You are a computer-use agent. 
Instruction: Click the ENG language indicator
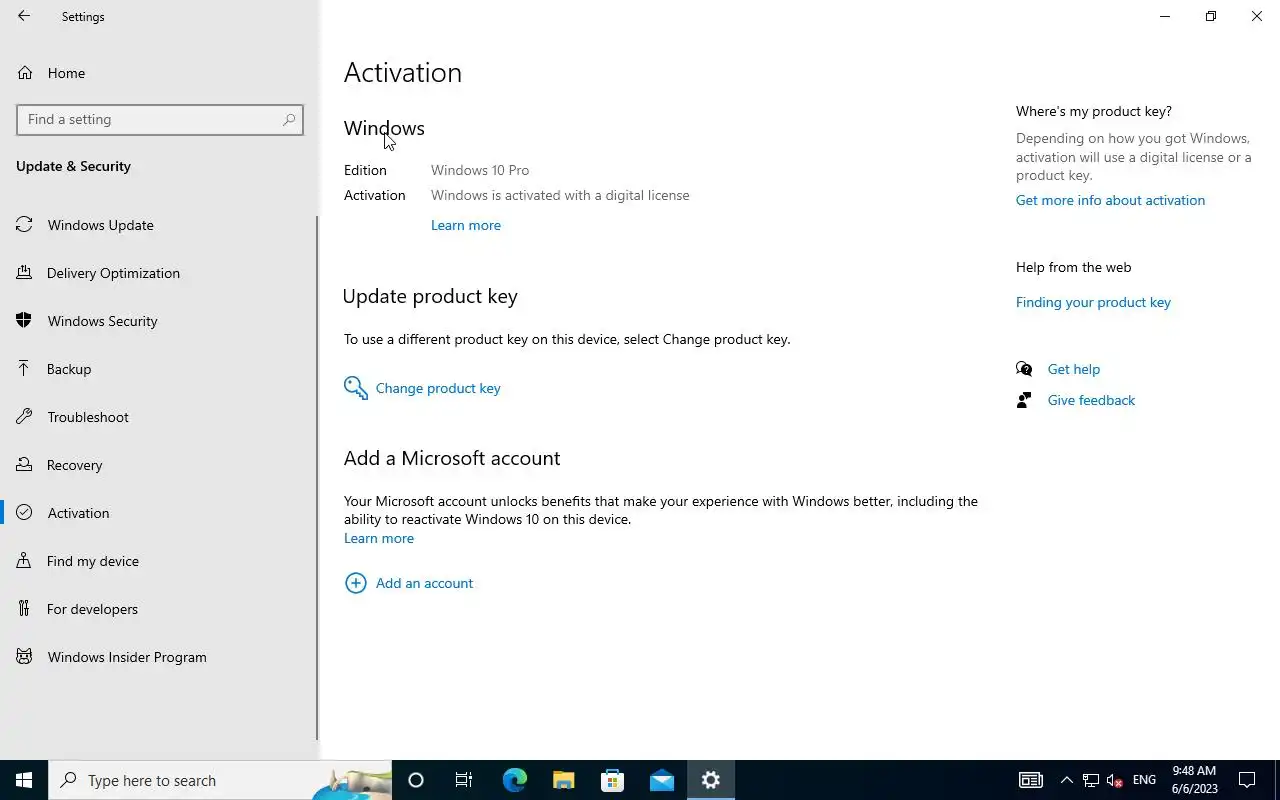click(1144, 780)
